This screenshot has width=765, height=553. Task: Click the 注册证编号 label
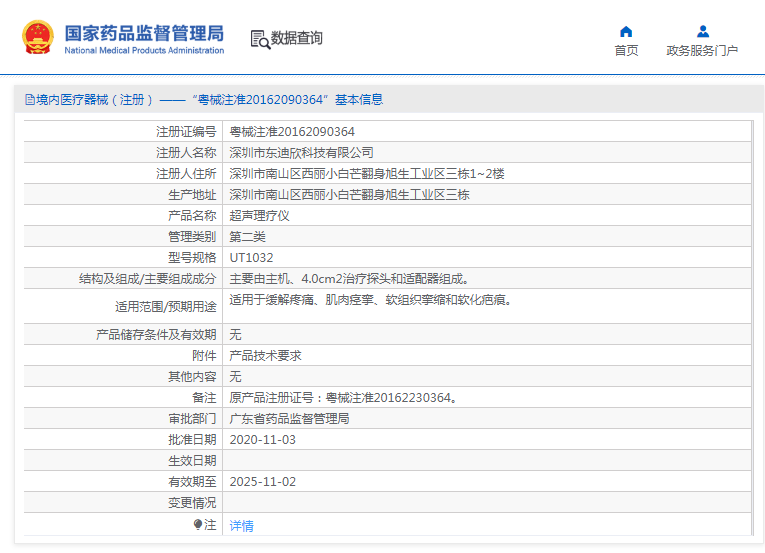point(186,132)
